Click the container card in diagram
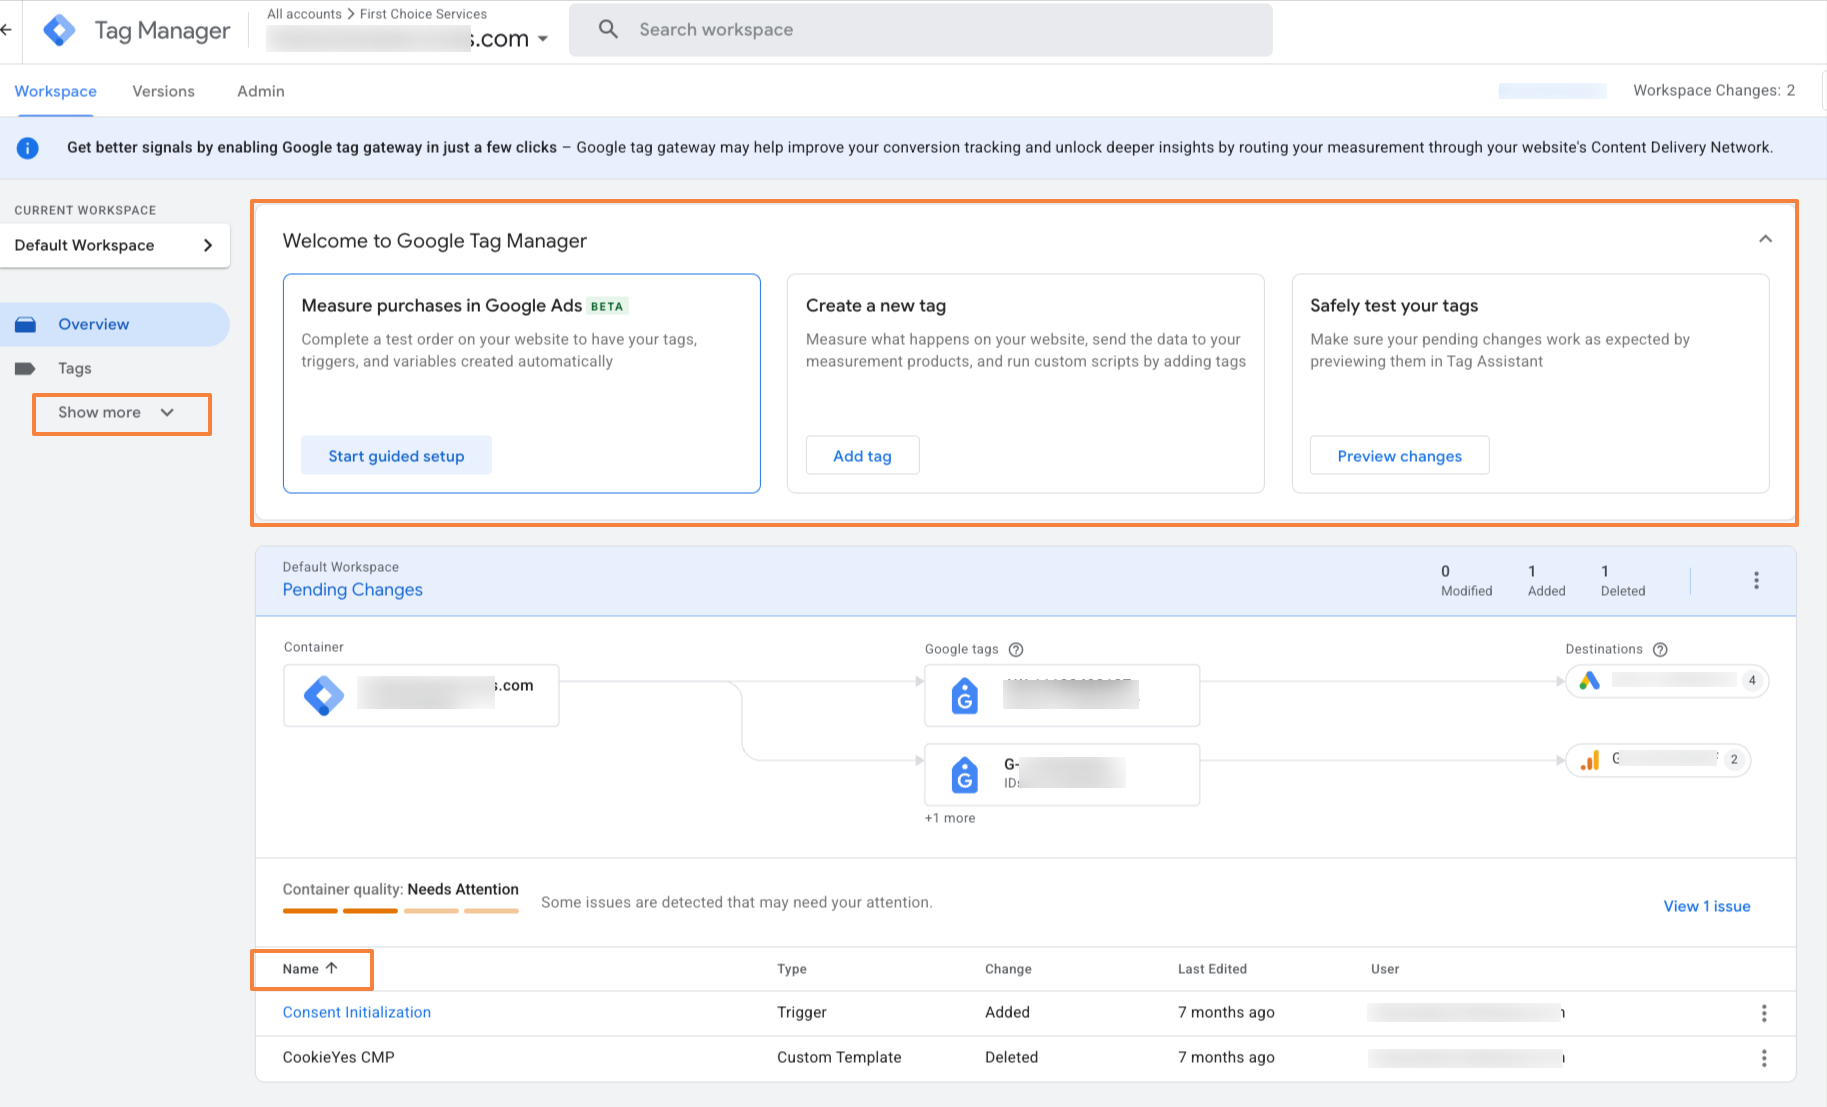 pyautogui.click(x=421, y=695)
